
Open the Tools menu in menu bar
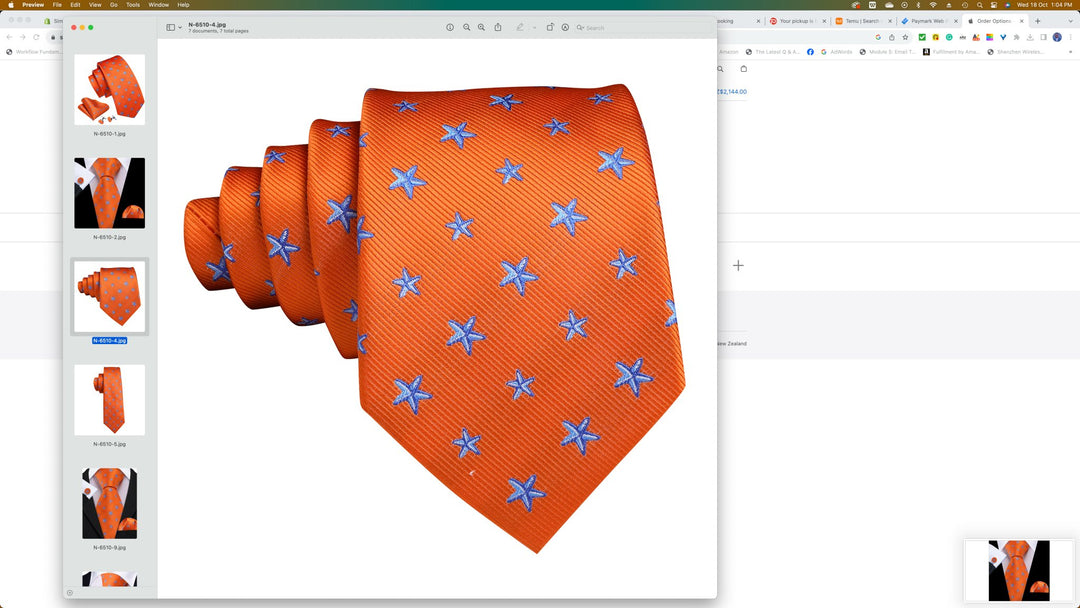[133, 5]
